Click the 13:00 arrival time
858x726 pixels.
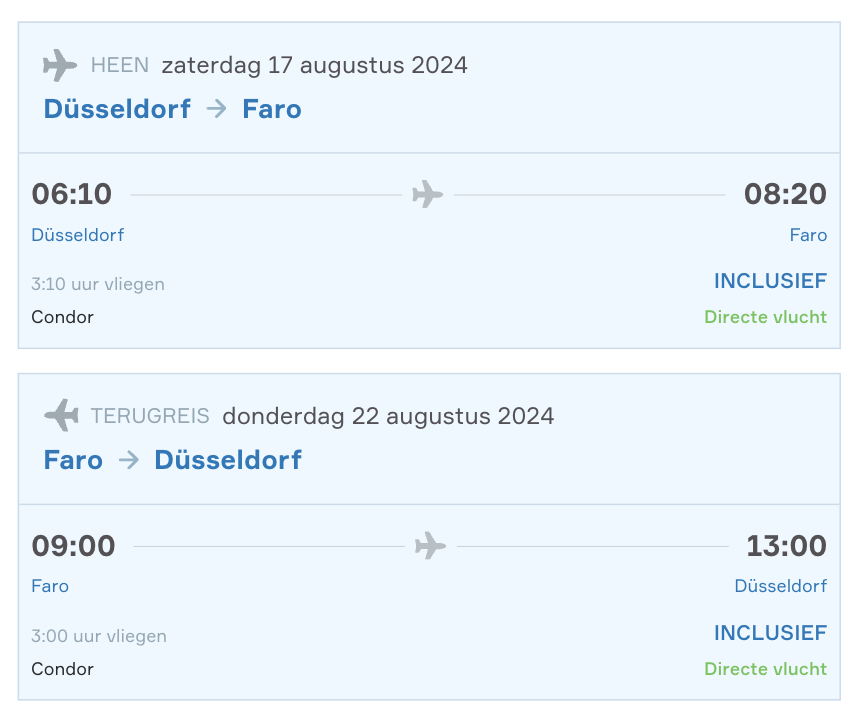click(787, 545)
